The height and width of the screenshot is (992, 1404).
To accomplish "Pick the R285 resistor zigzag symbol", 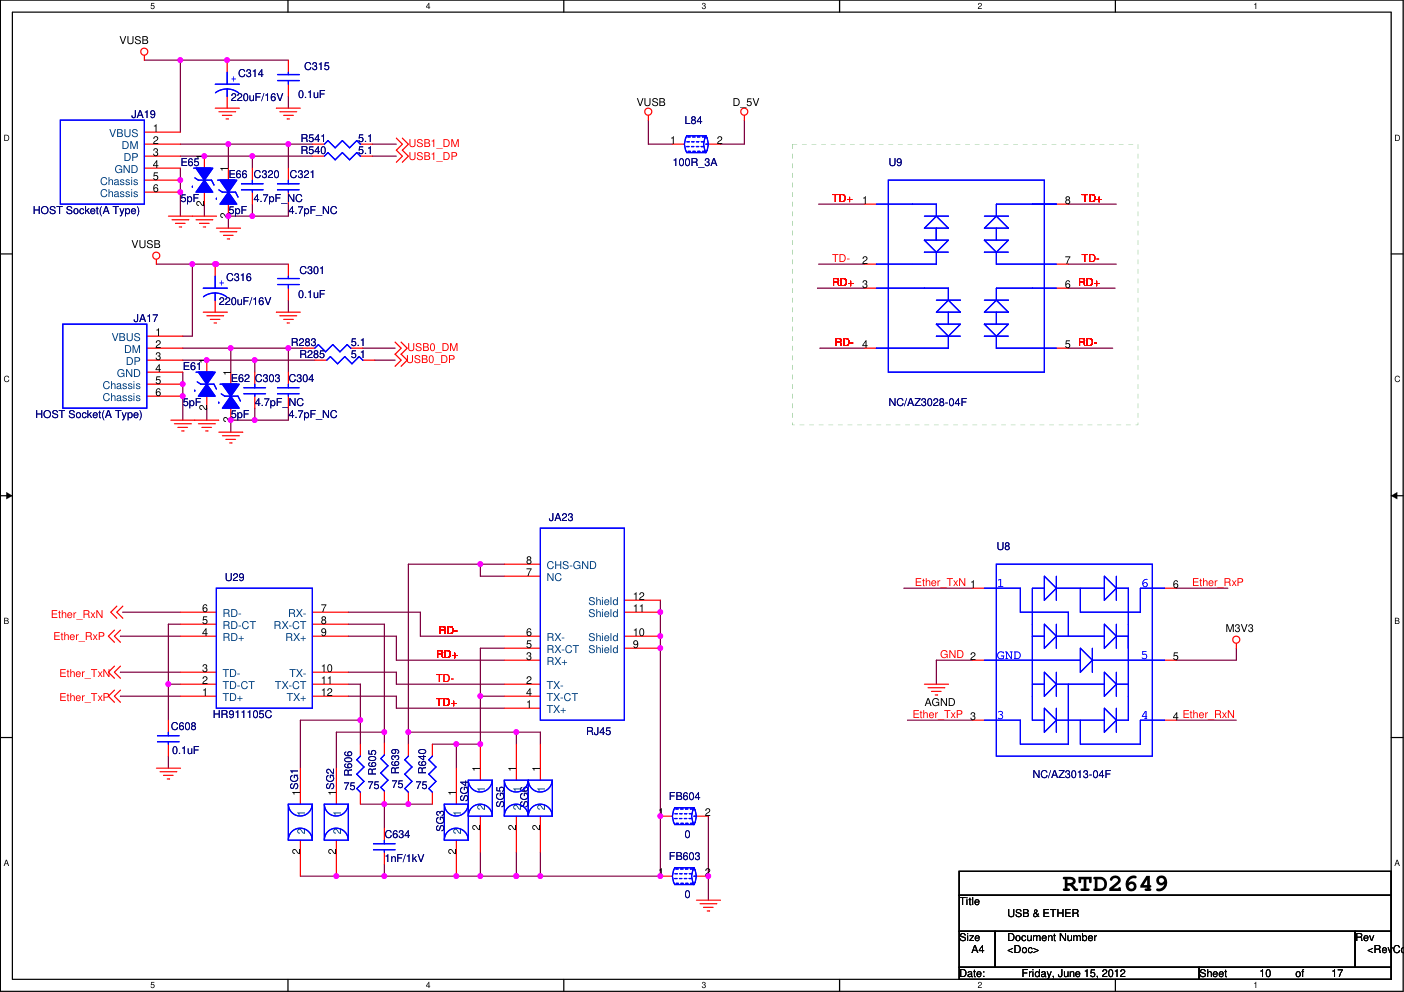I will coord(342,360).
